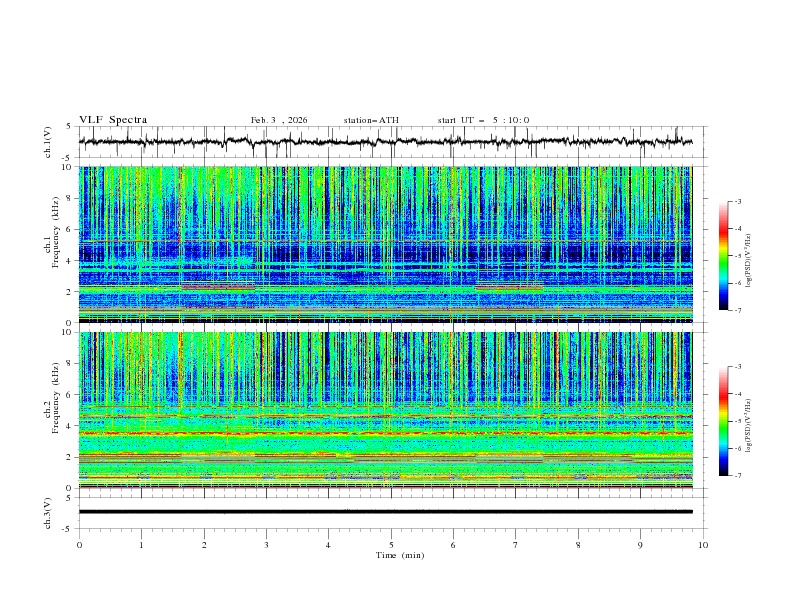
Task: Click the "-5" label on ch.1 color bar
Action: [x=737, y=256]
